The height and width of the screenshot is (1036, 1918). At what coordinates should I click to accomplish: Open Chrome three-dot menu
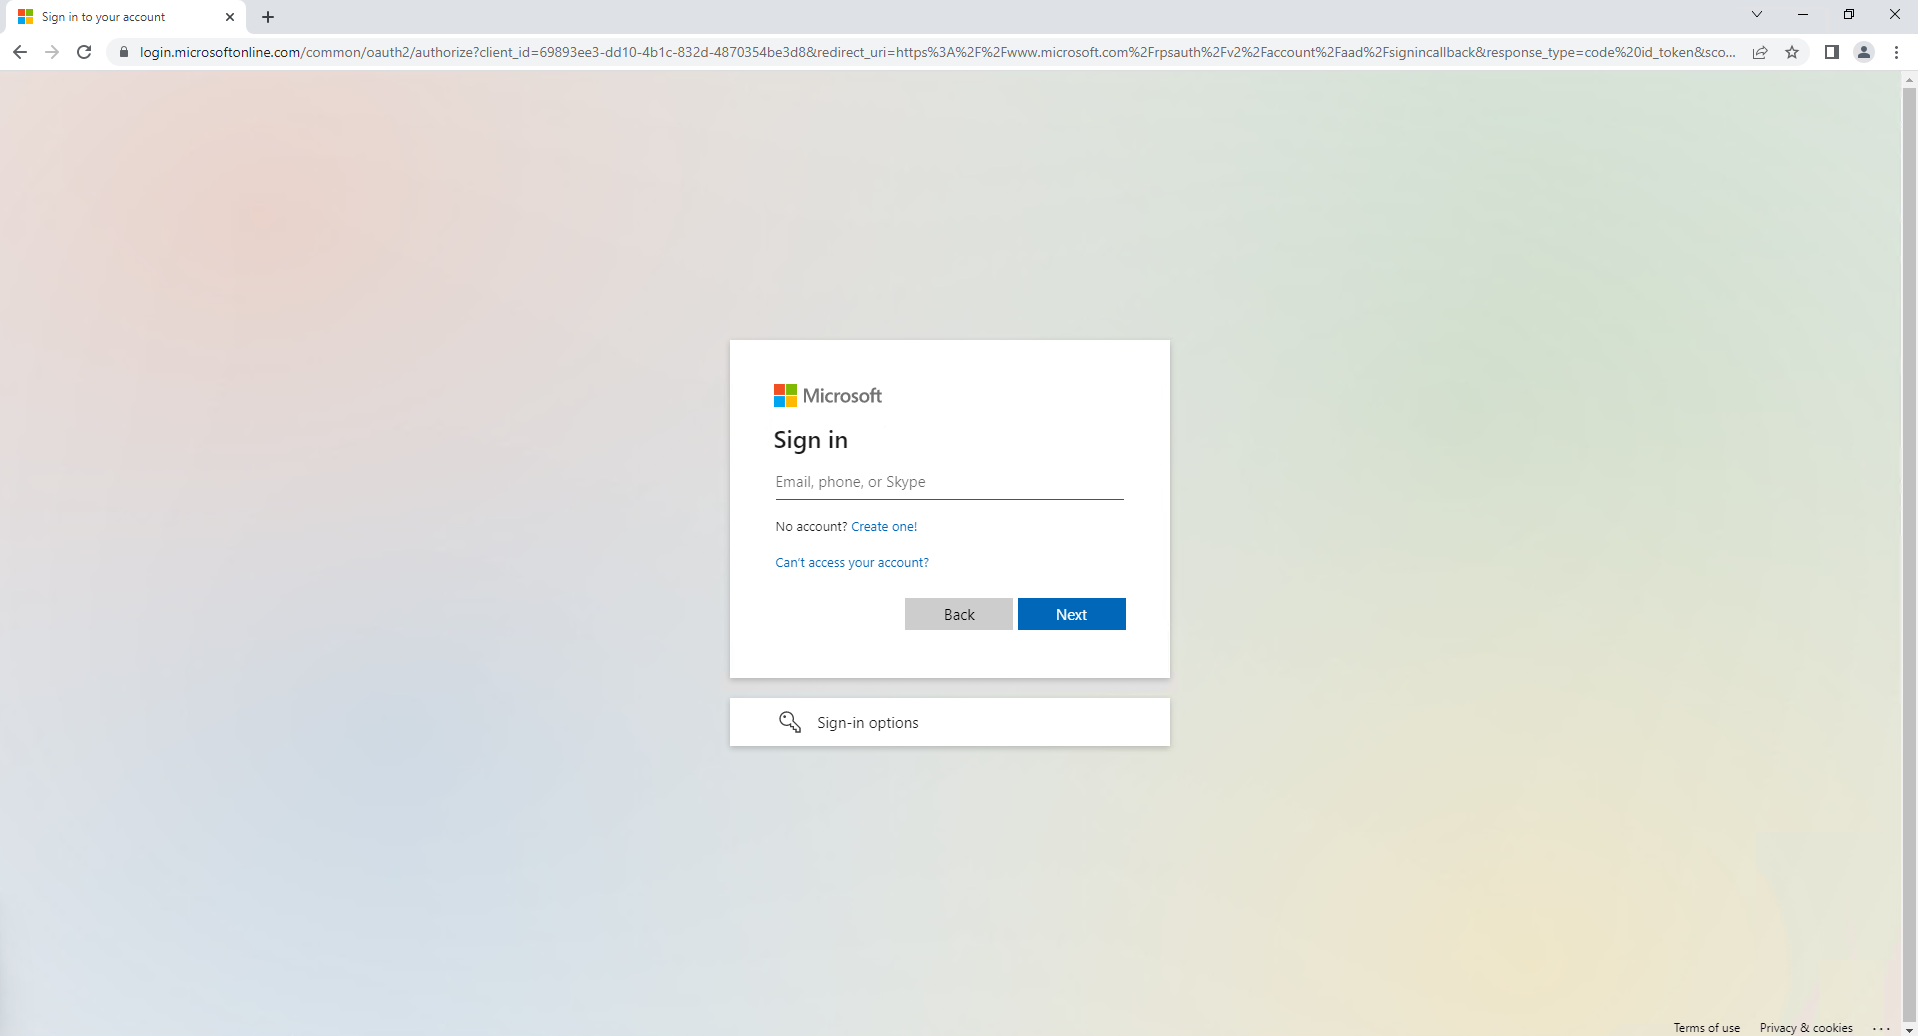click(x=1896, y=52)
